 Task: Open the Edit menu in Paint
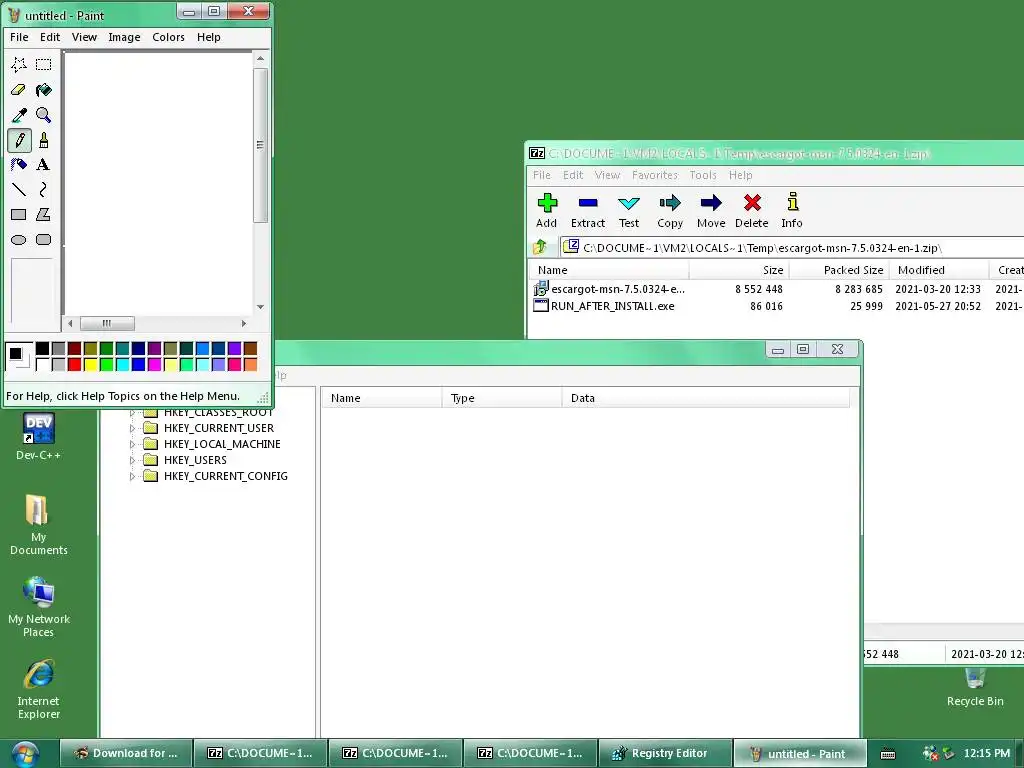pos(50,37)
